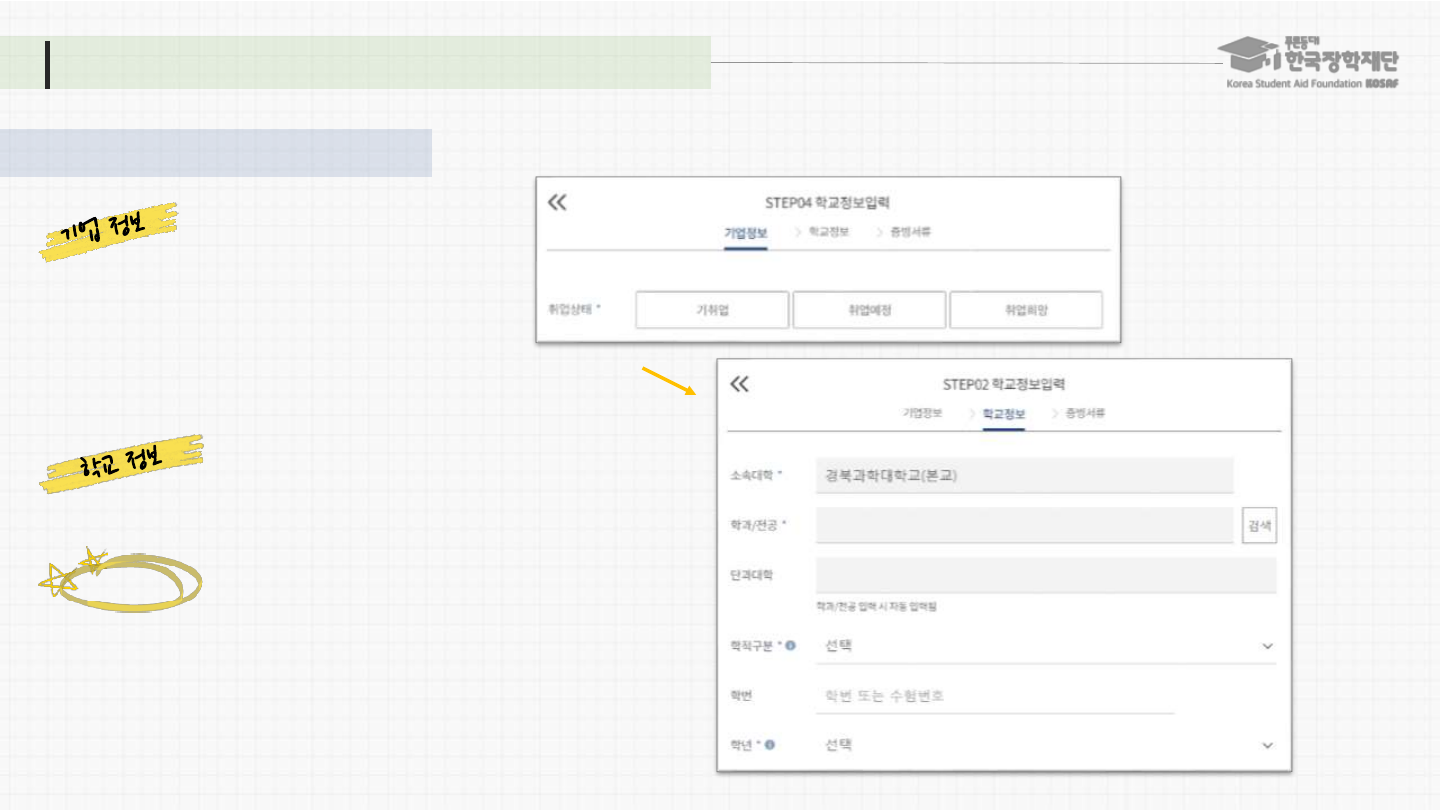Click the yellow star scribble graphic

point(119,580)
